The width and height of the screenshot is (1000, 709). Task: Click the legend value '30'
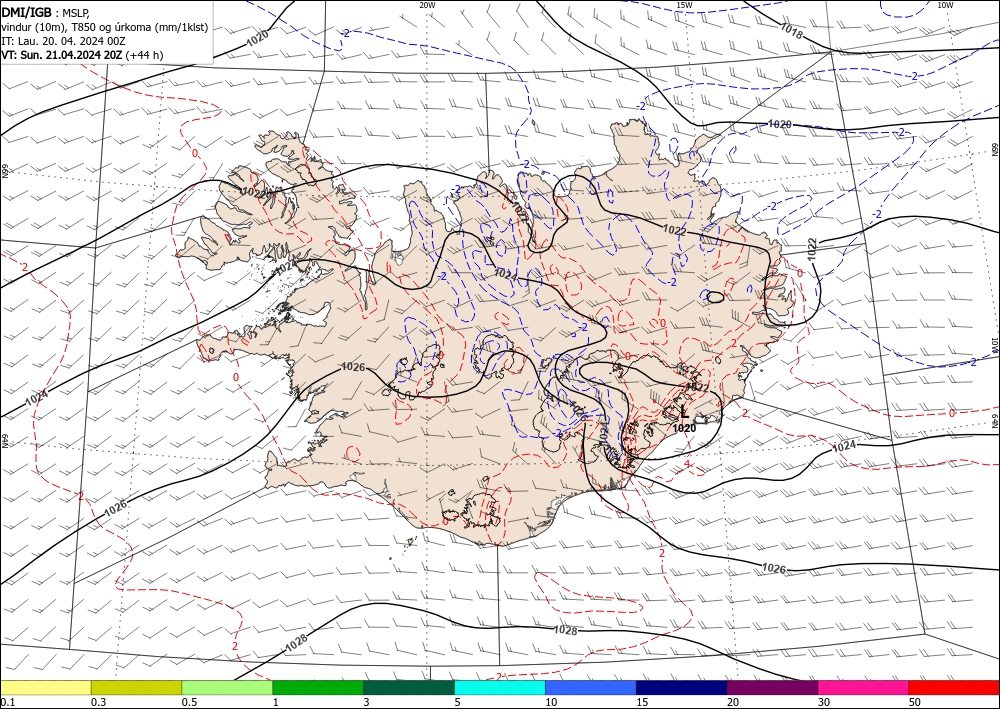[824, 702]
